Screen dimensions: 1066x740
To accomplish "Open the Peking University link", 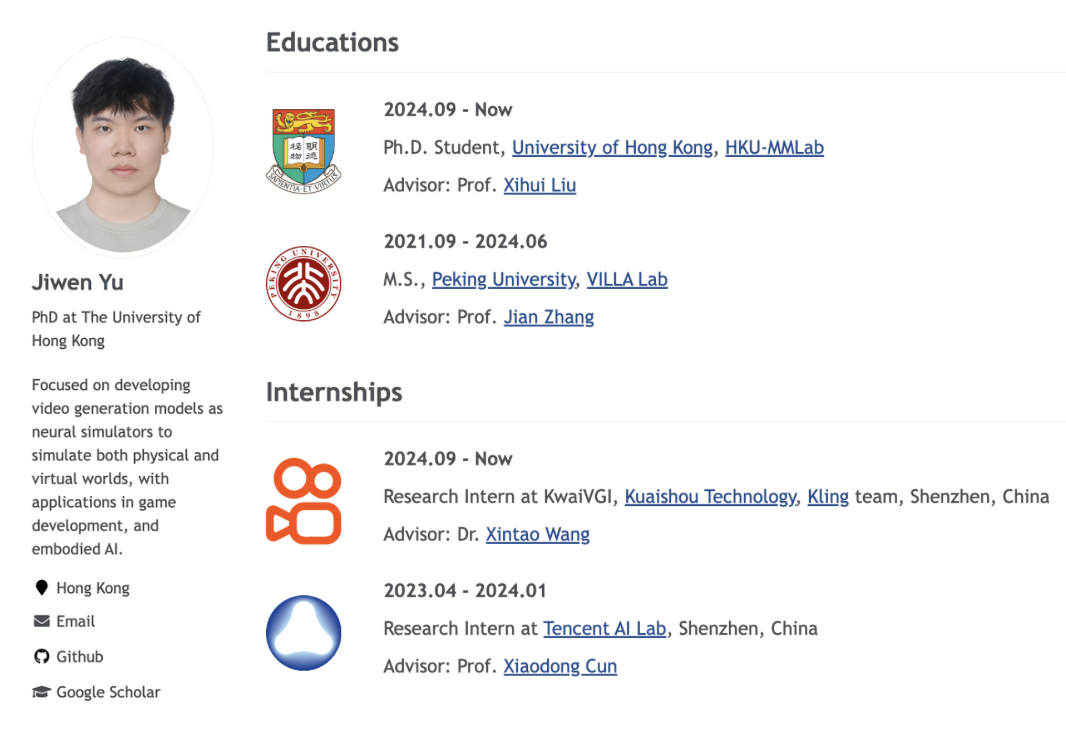I will [x=503, y=279].
